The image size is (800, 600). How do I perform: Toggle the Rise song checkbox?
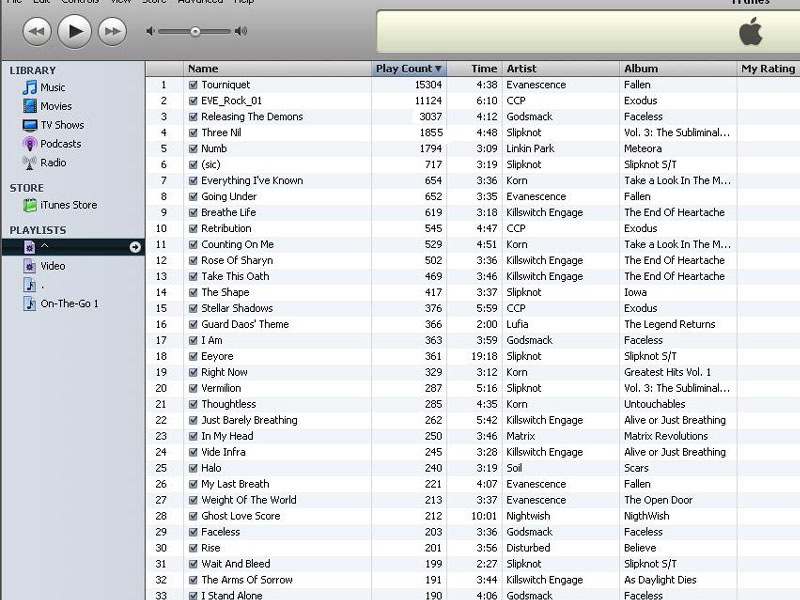(193, 548)
